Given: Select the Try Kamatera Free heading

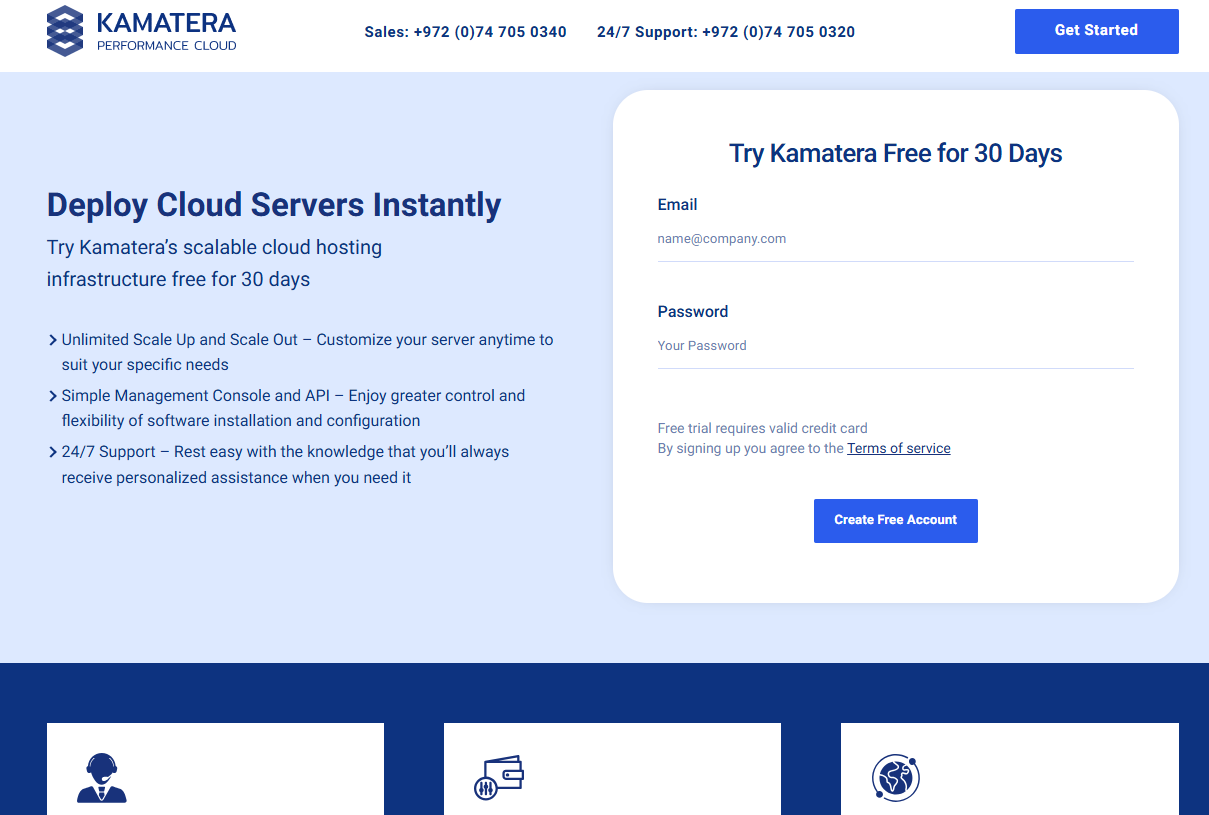Looking at the screenshot, I should click(895, 153).
